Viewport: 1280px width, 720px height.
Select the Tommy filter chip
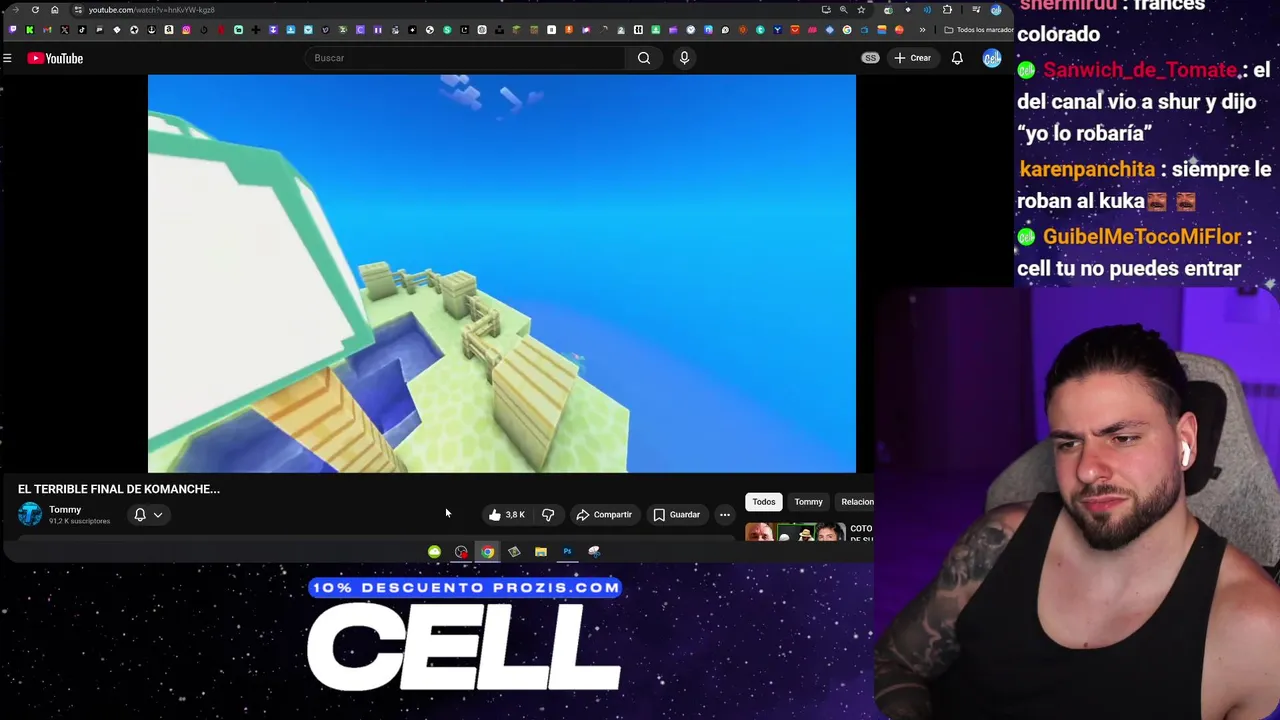(x=808, y=502)
